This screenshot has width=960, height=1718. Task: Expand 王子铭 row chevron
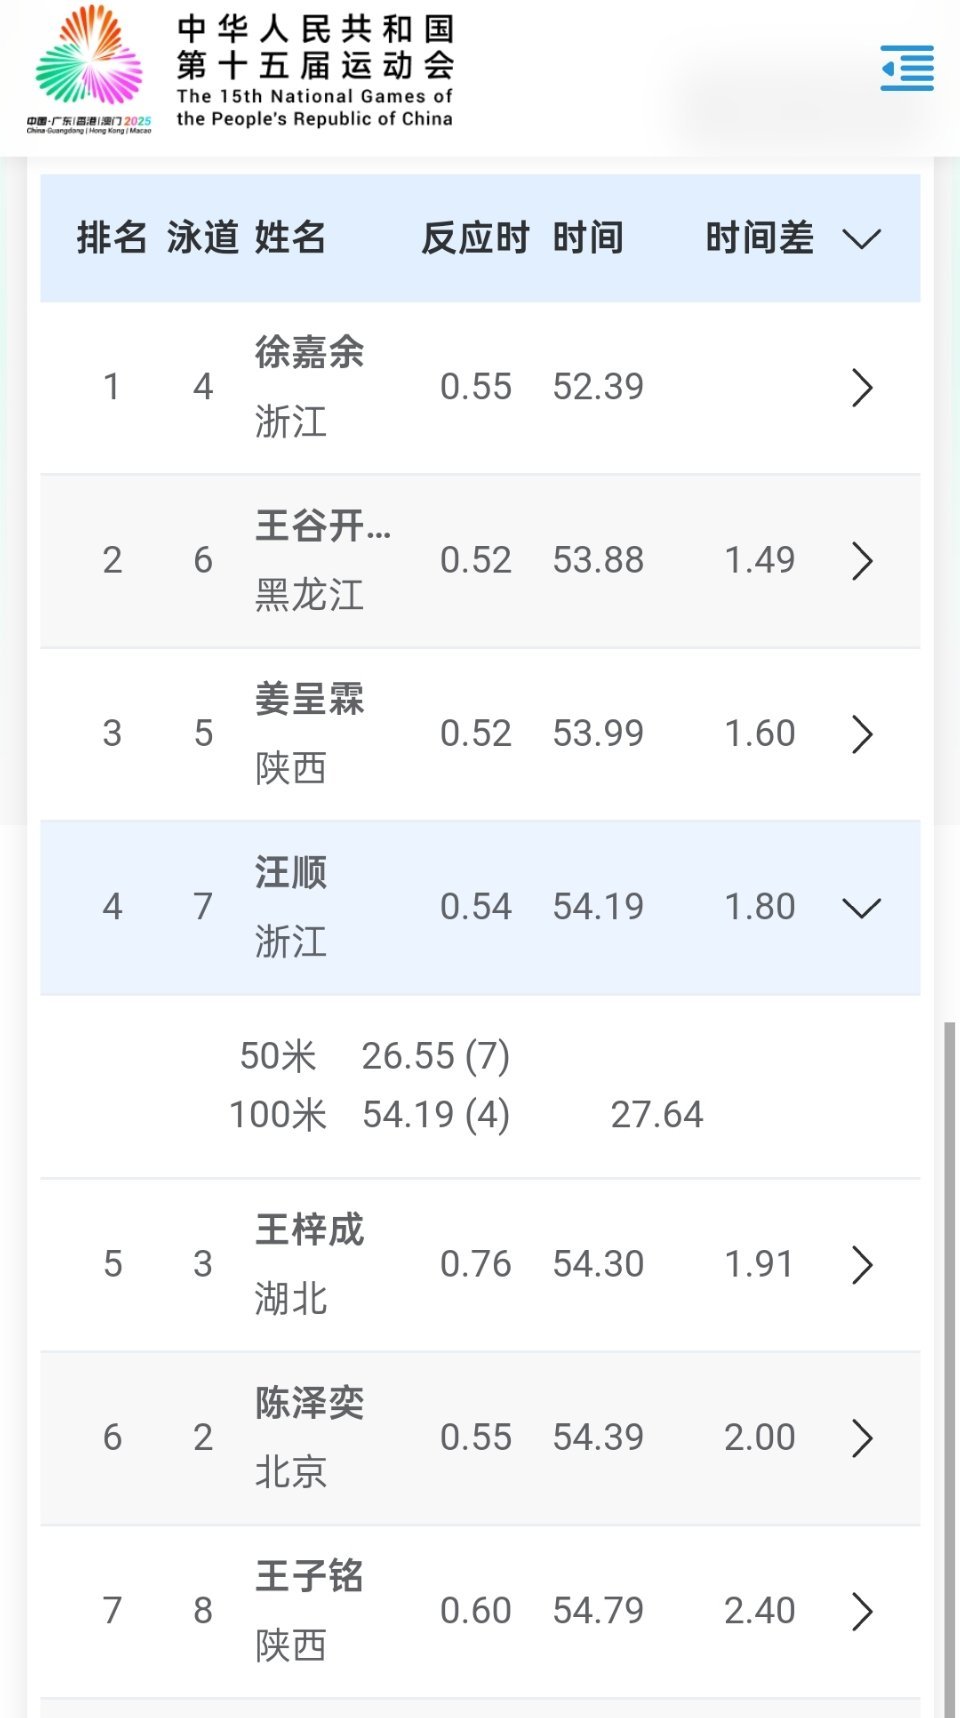point(862,1611)
